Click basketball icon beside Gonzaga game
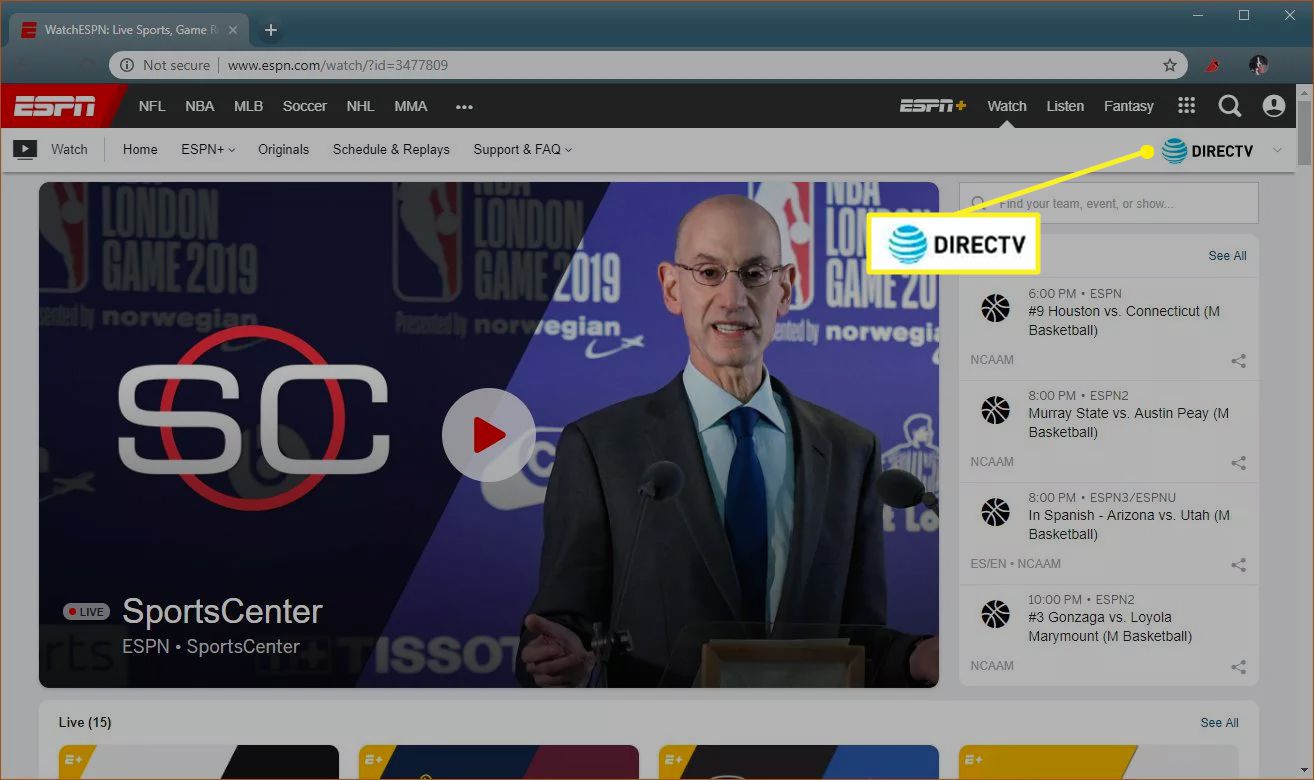Screen dimensions: 1314x780 (x=995, y=614)
